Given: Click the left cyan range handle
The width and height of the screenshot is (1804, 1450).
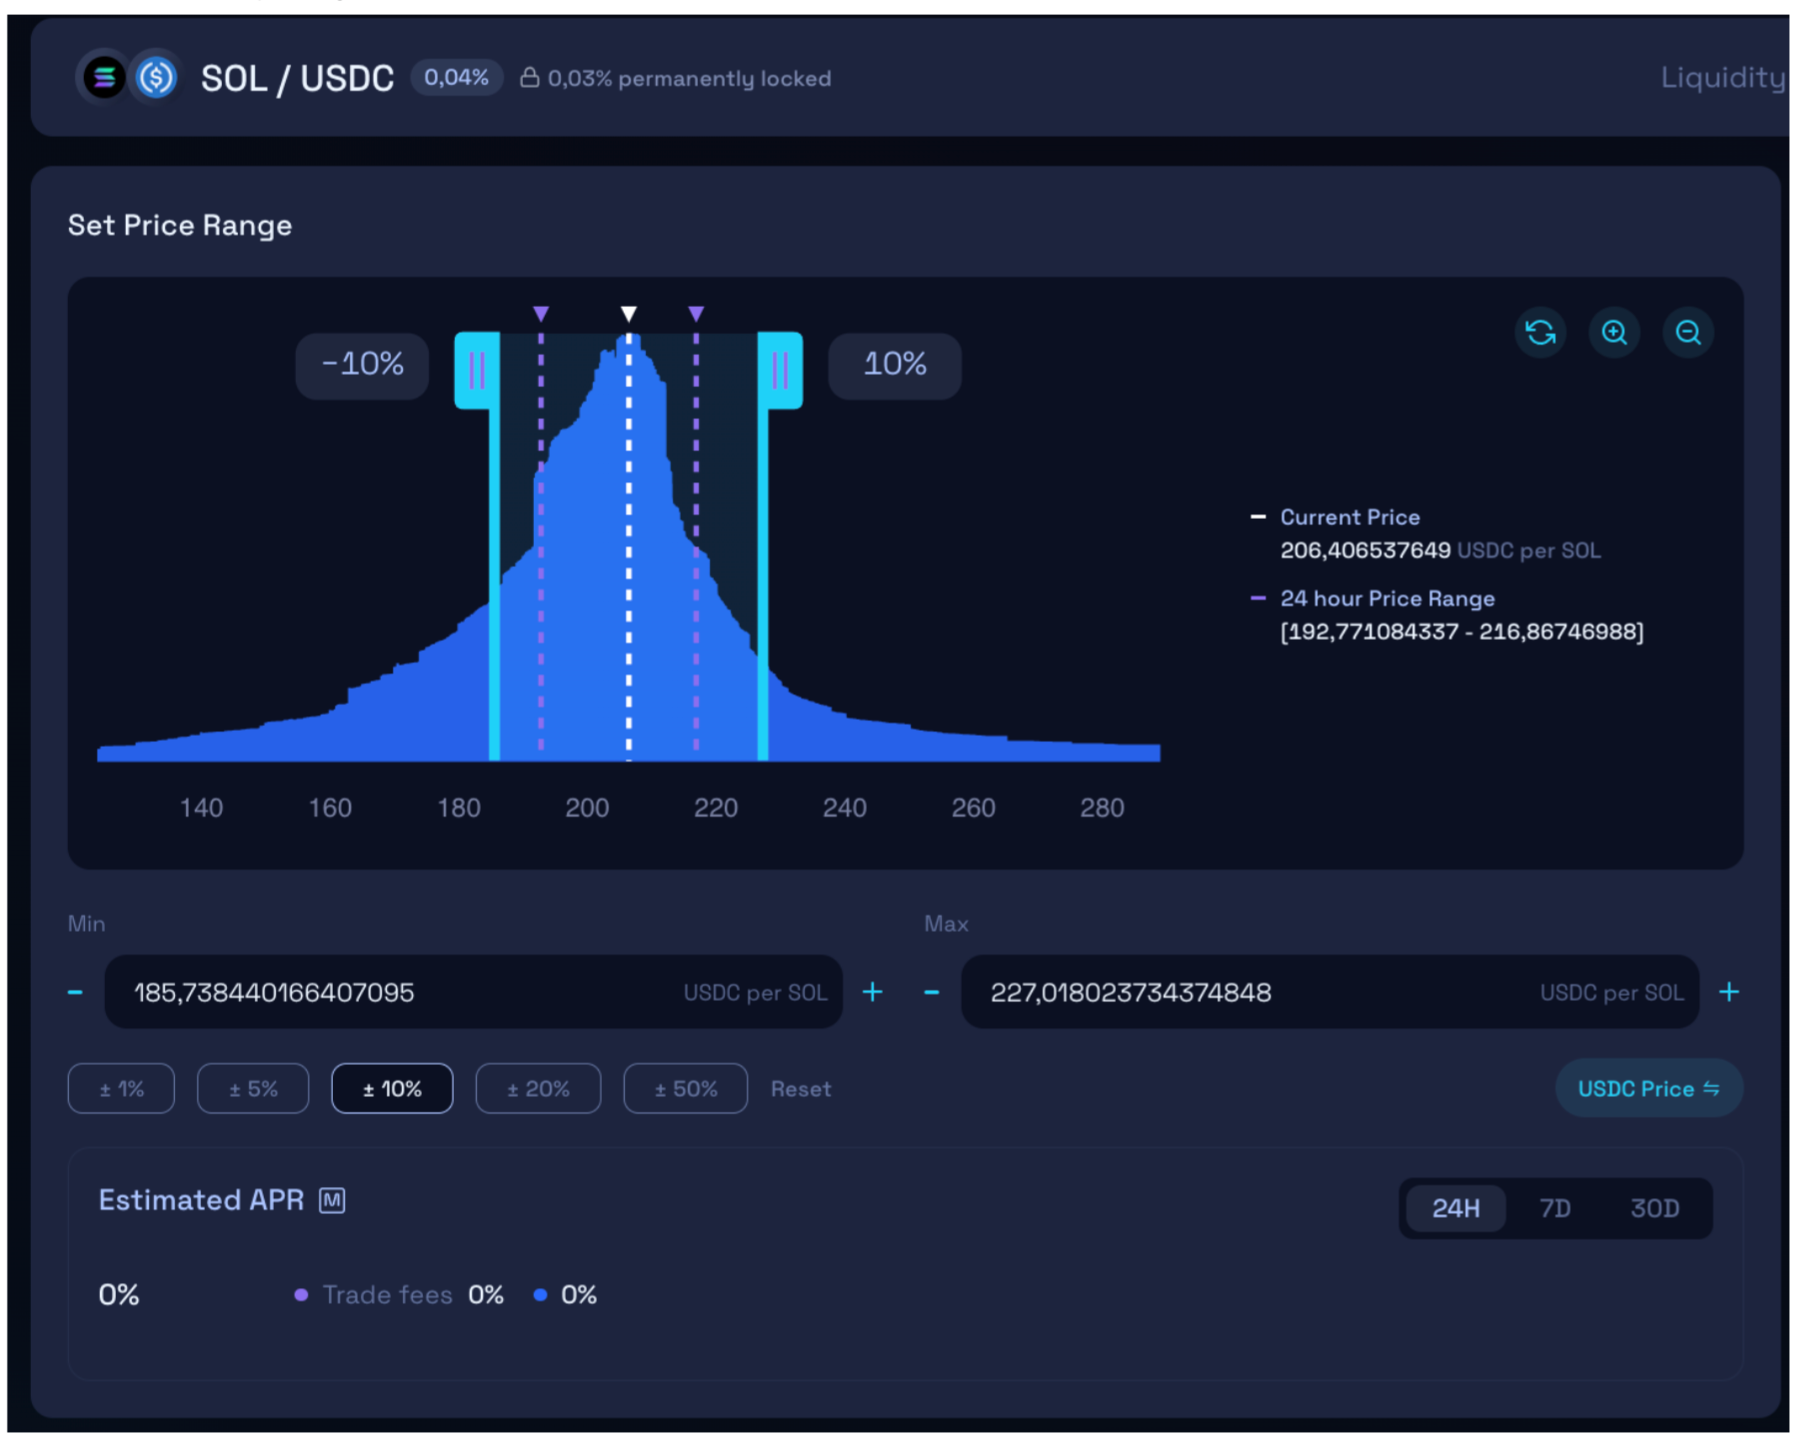Looking at the screenshot, I should [x=477, y=370].
